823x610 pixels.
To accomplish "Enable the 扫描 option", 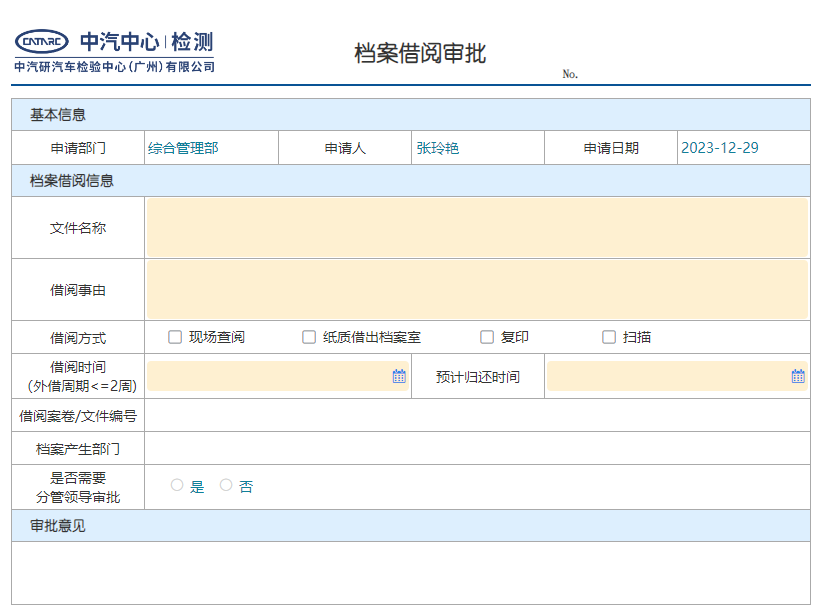I will coord(608,337).
